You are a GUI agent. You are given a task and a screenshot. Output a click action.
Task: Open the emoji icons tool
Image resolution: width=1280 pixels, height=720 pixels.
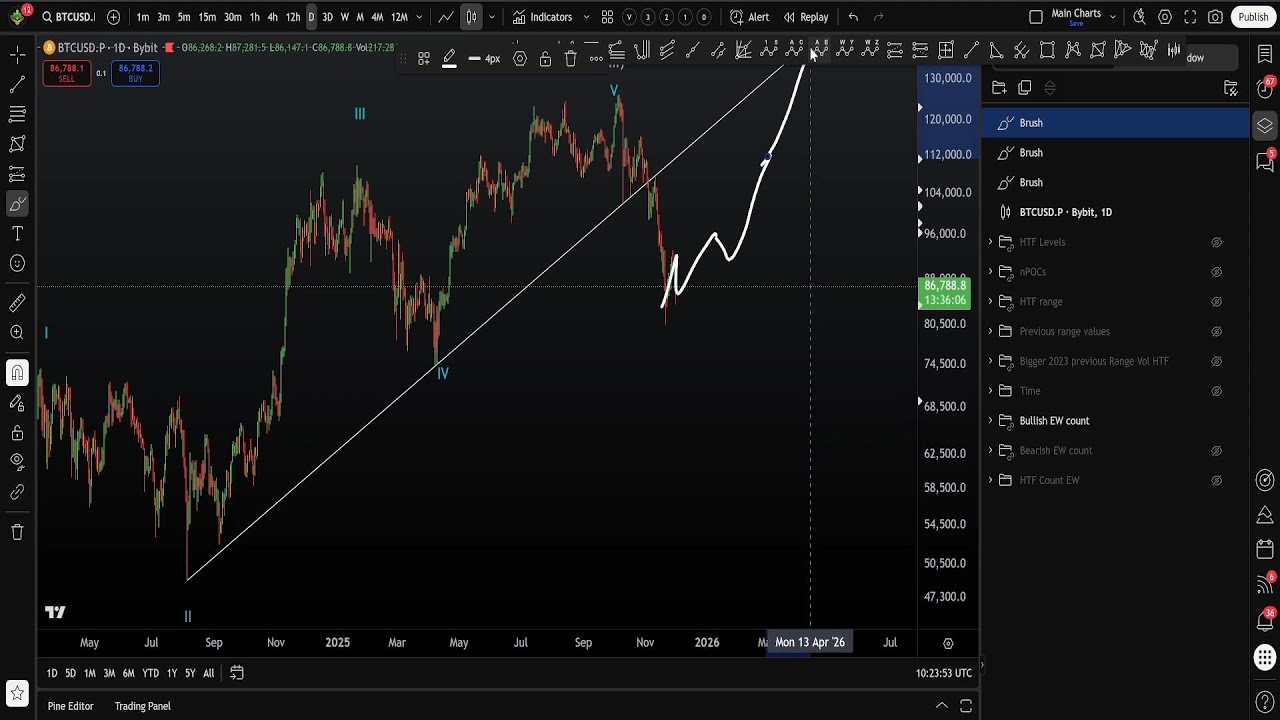click(17, 264)
